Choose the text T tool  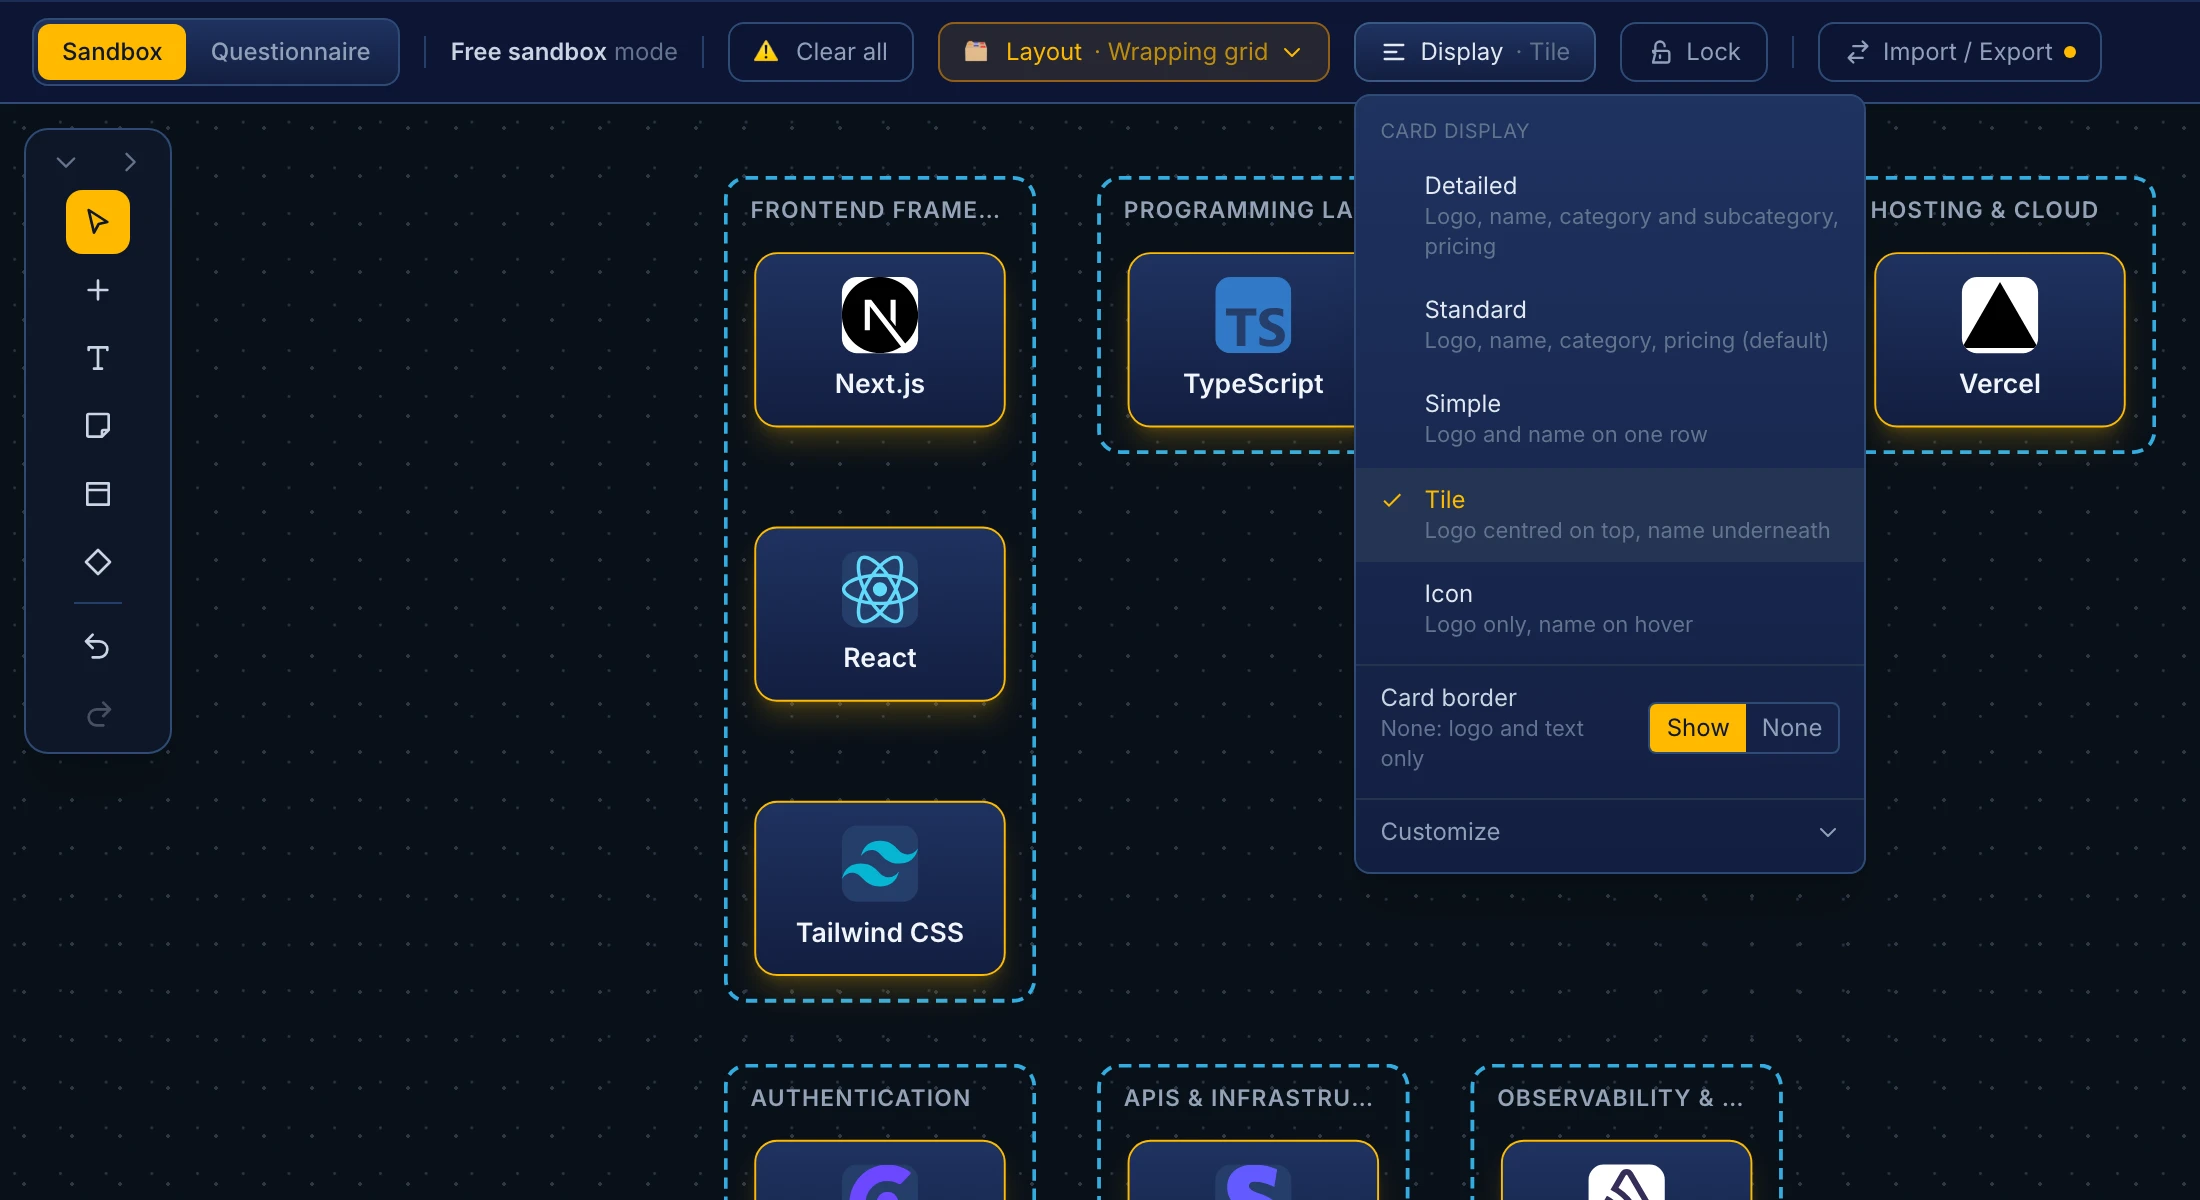98,358
